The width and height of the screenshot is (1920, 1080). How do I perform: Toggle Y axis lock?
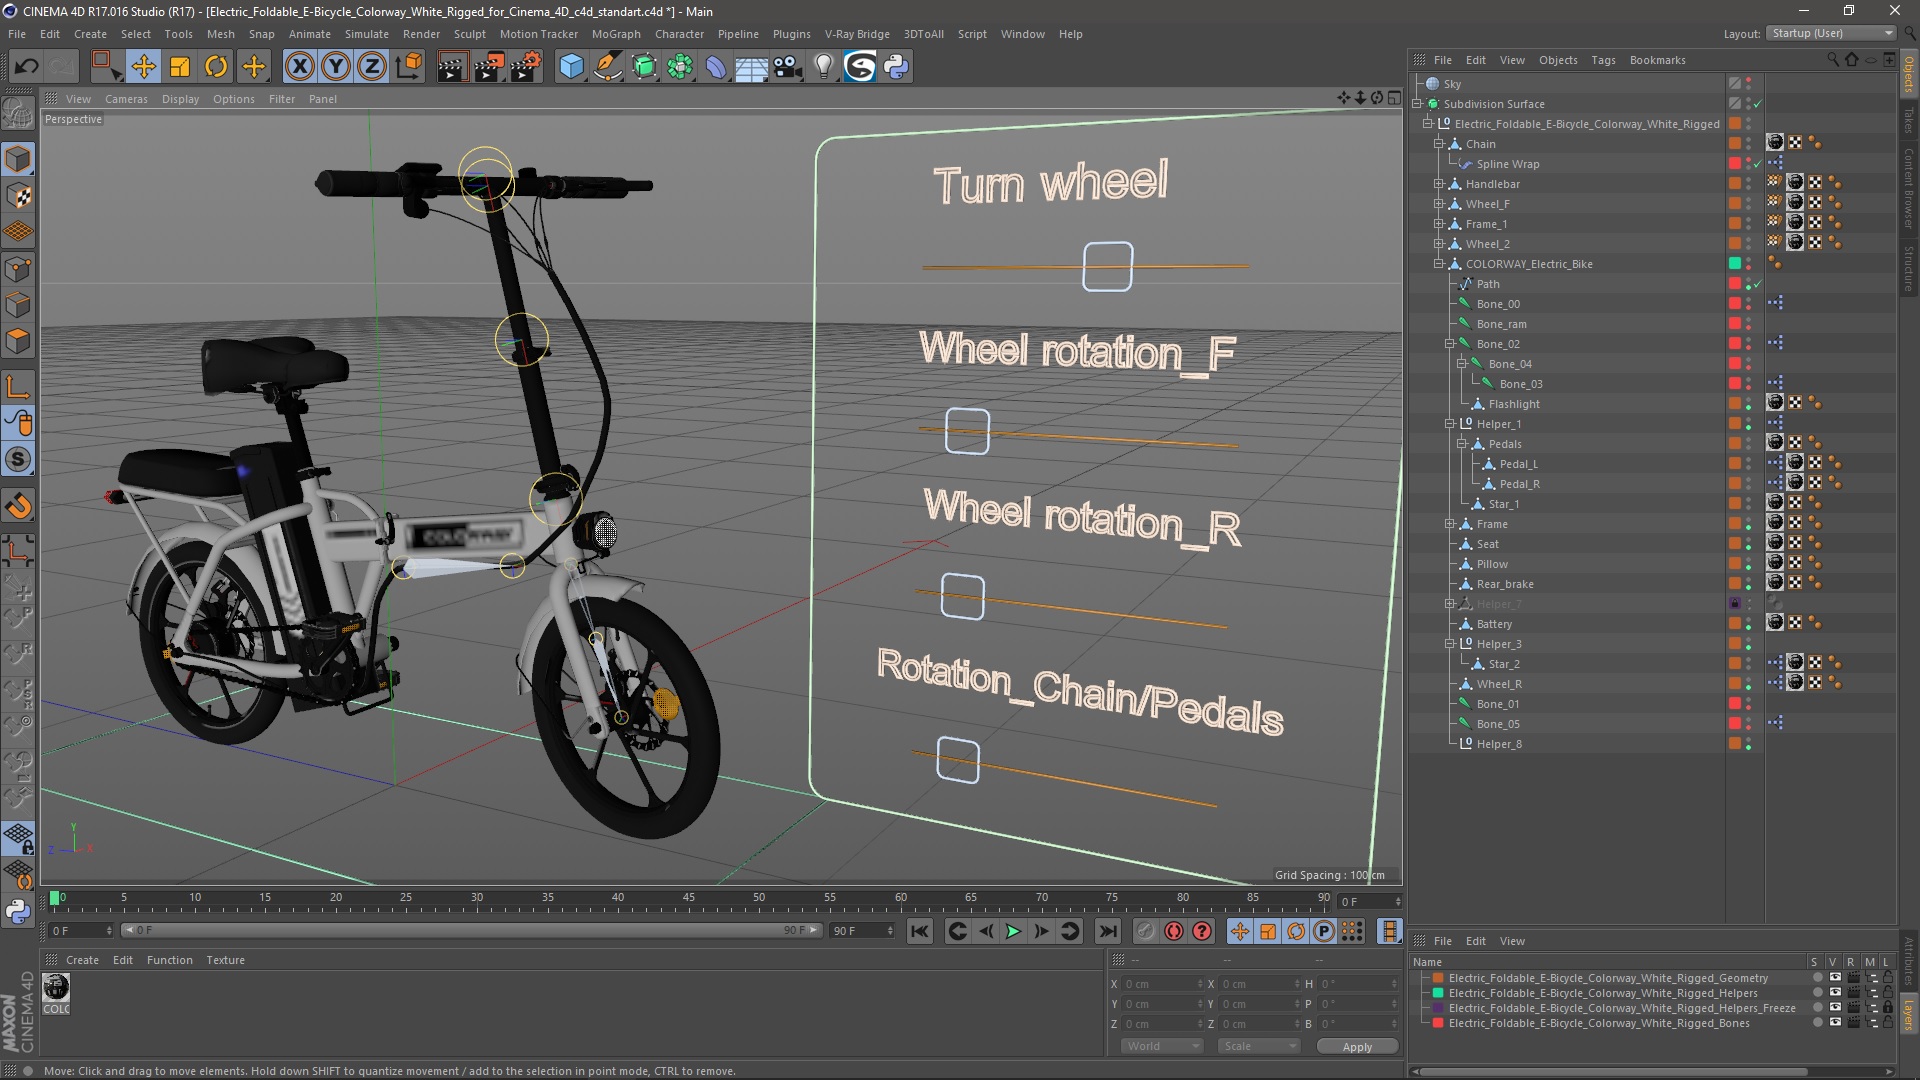click(x=336, y=67)
